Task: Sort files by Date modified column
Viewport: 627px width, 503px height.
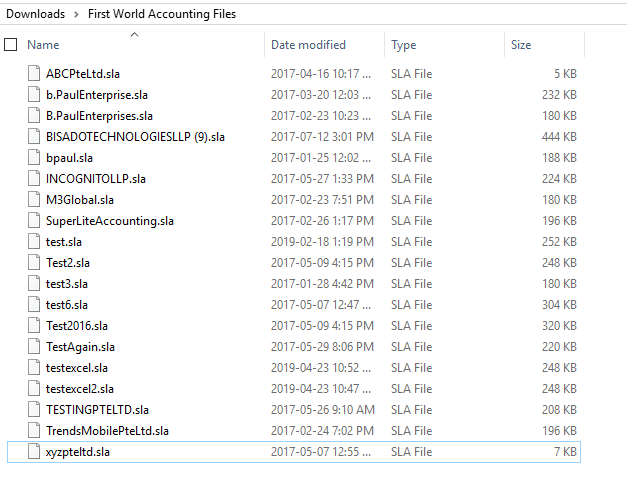Action: click(x=308, y=45)
